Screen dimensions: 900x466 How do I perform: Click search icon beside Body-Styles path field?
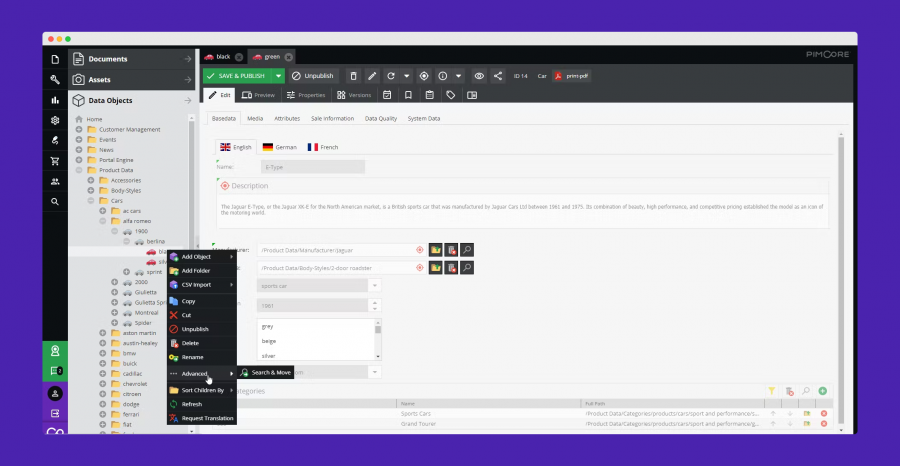click(x=467, y=267)
